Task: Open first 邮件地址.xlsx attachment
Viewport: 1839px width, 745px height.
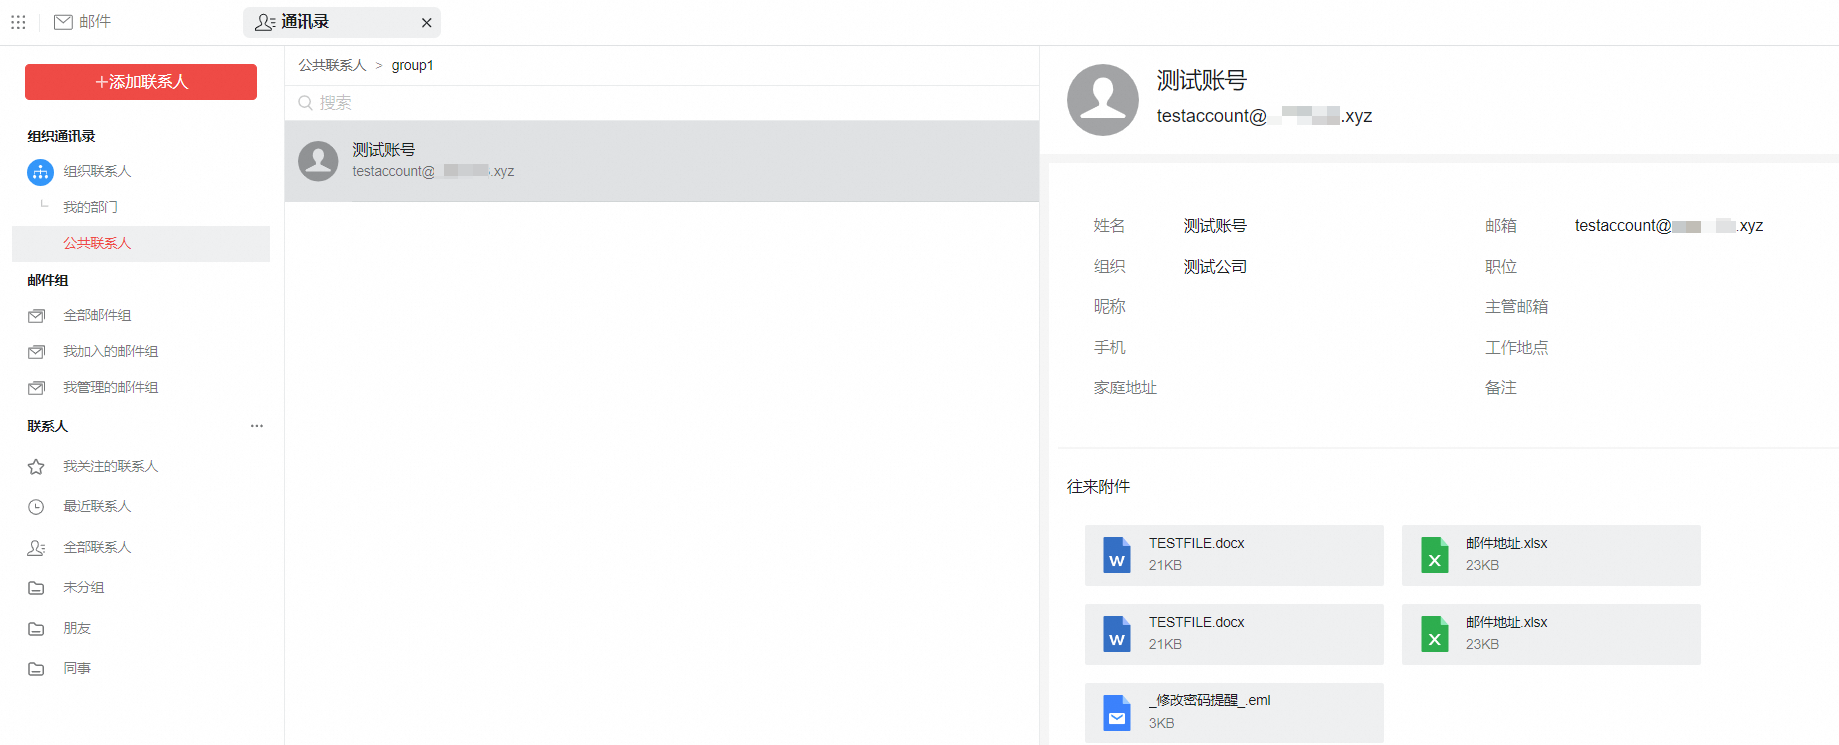Action: [1551, 555]
